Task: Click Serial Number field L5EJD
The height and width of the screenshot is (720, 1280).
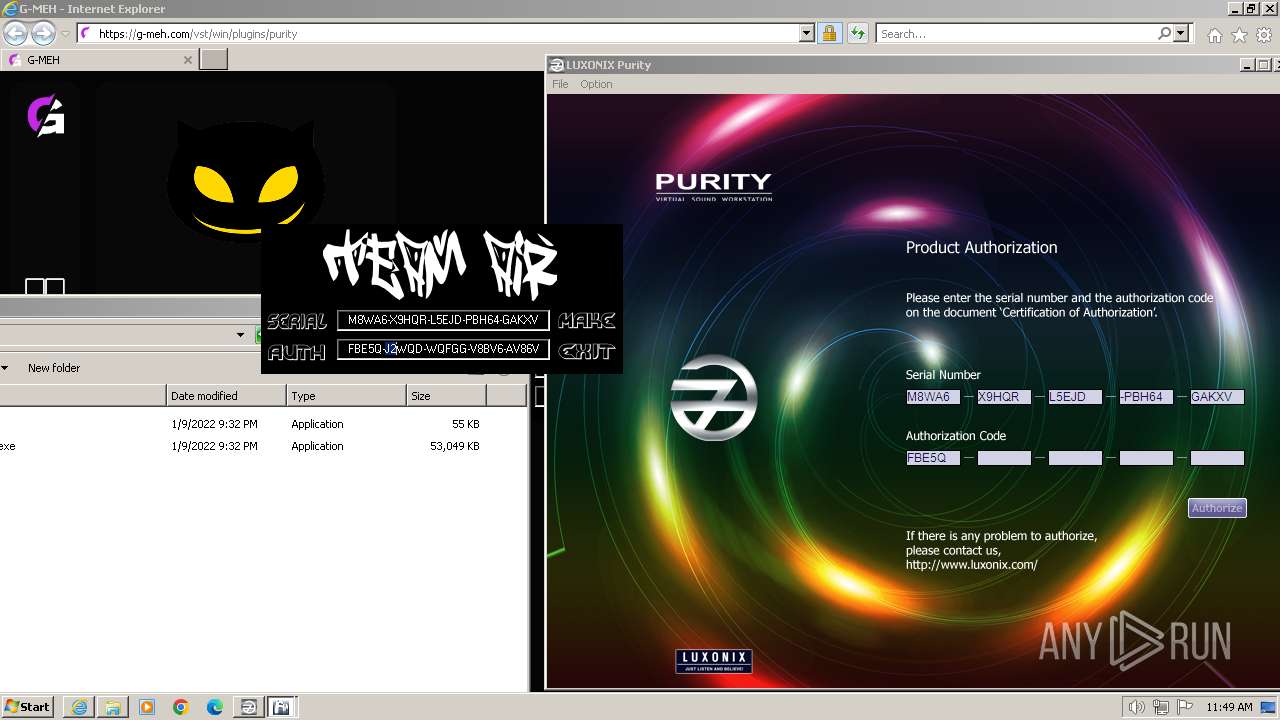Action: (1075, 397)
